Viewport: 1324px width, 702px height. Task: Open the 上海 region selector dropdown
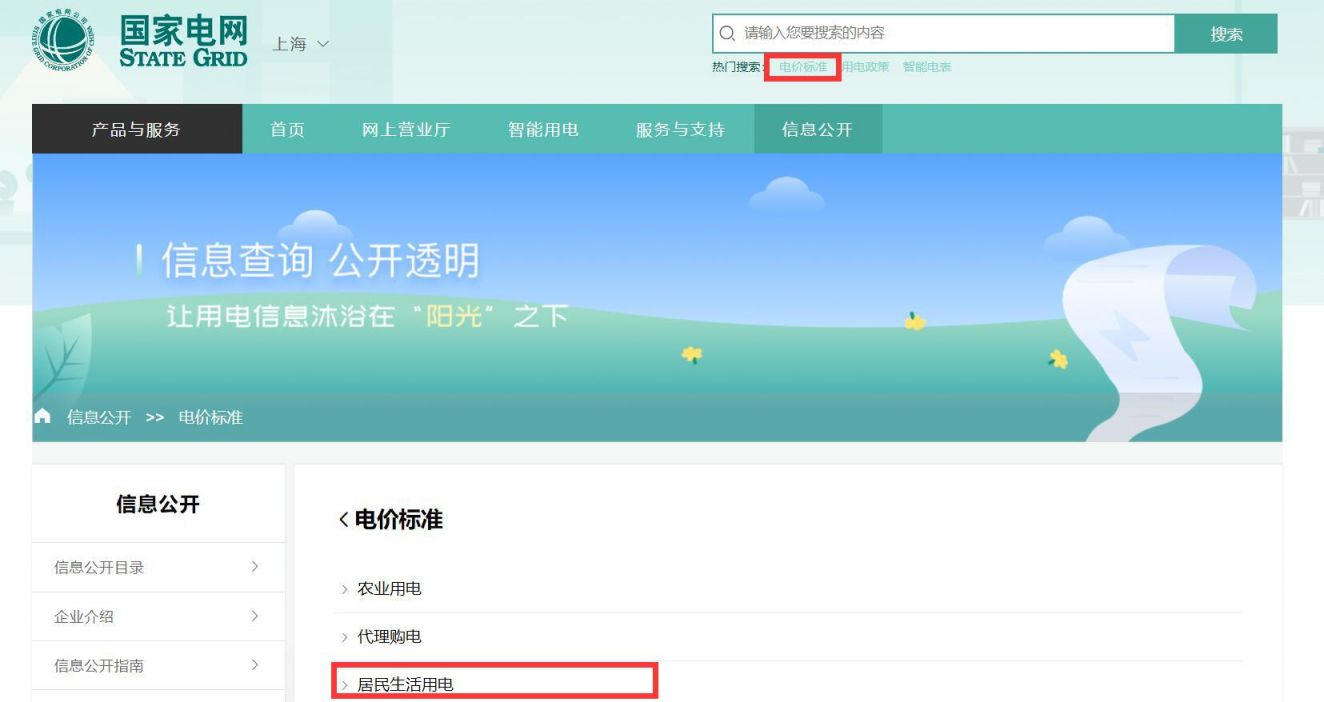point(299,44)
